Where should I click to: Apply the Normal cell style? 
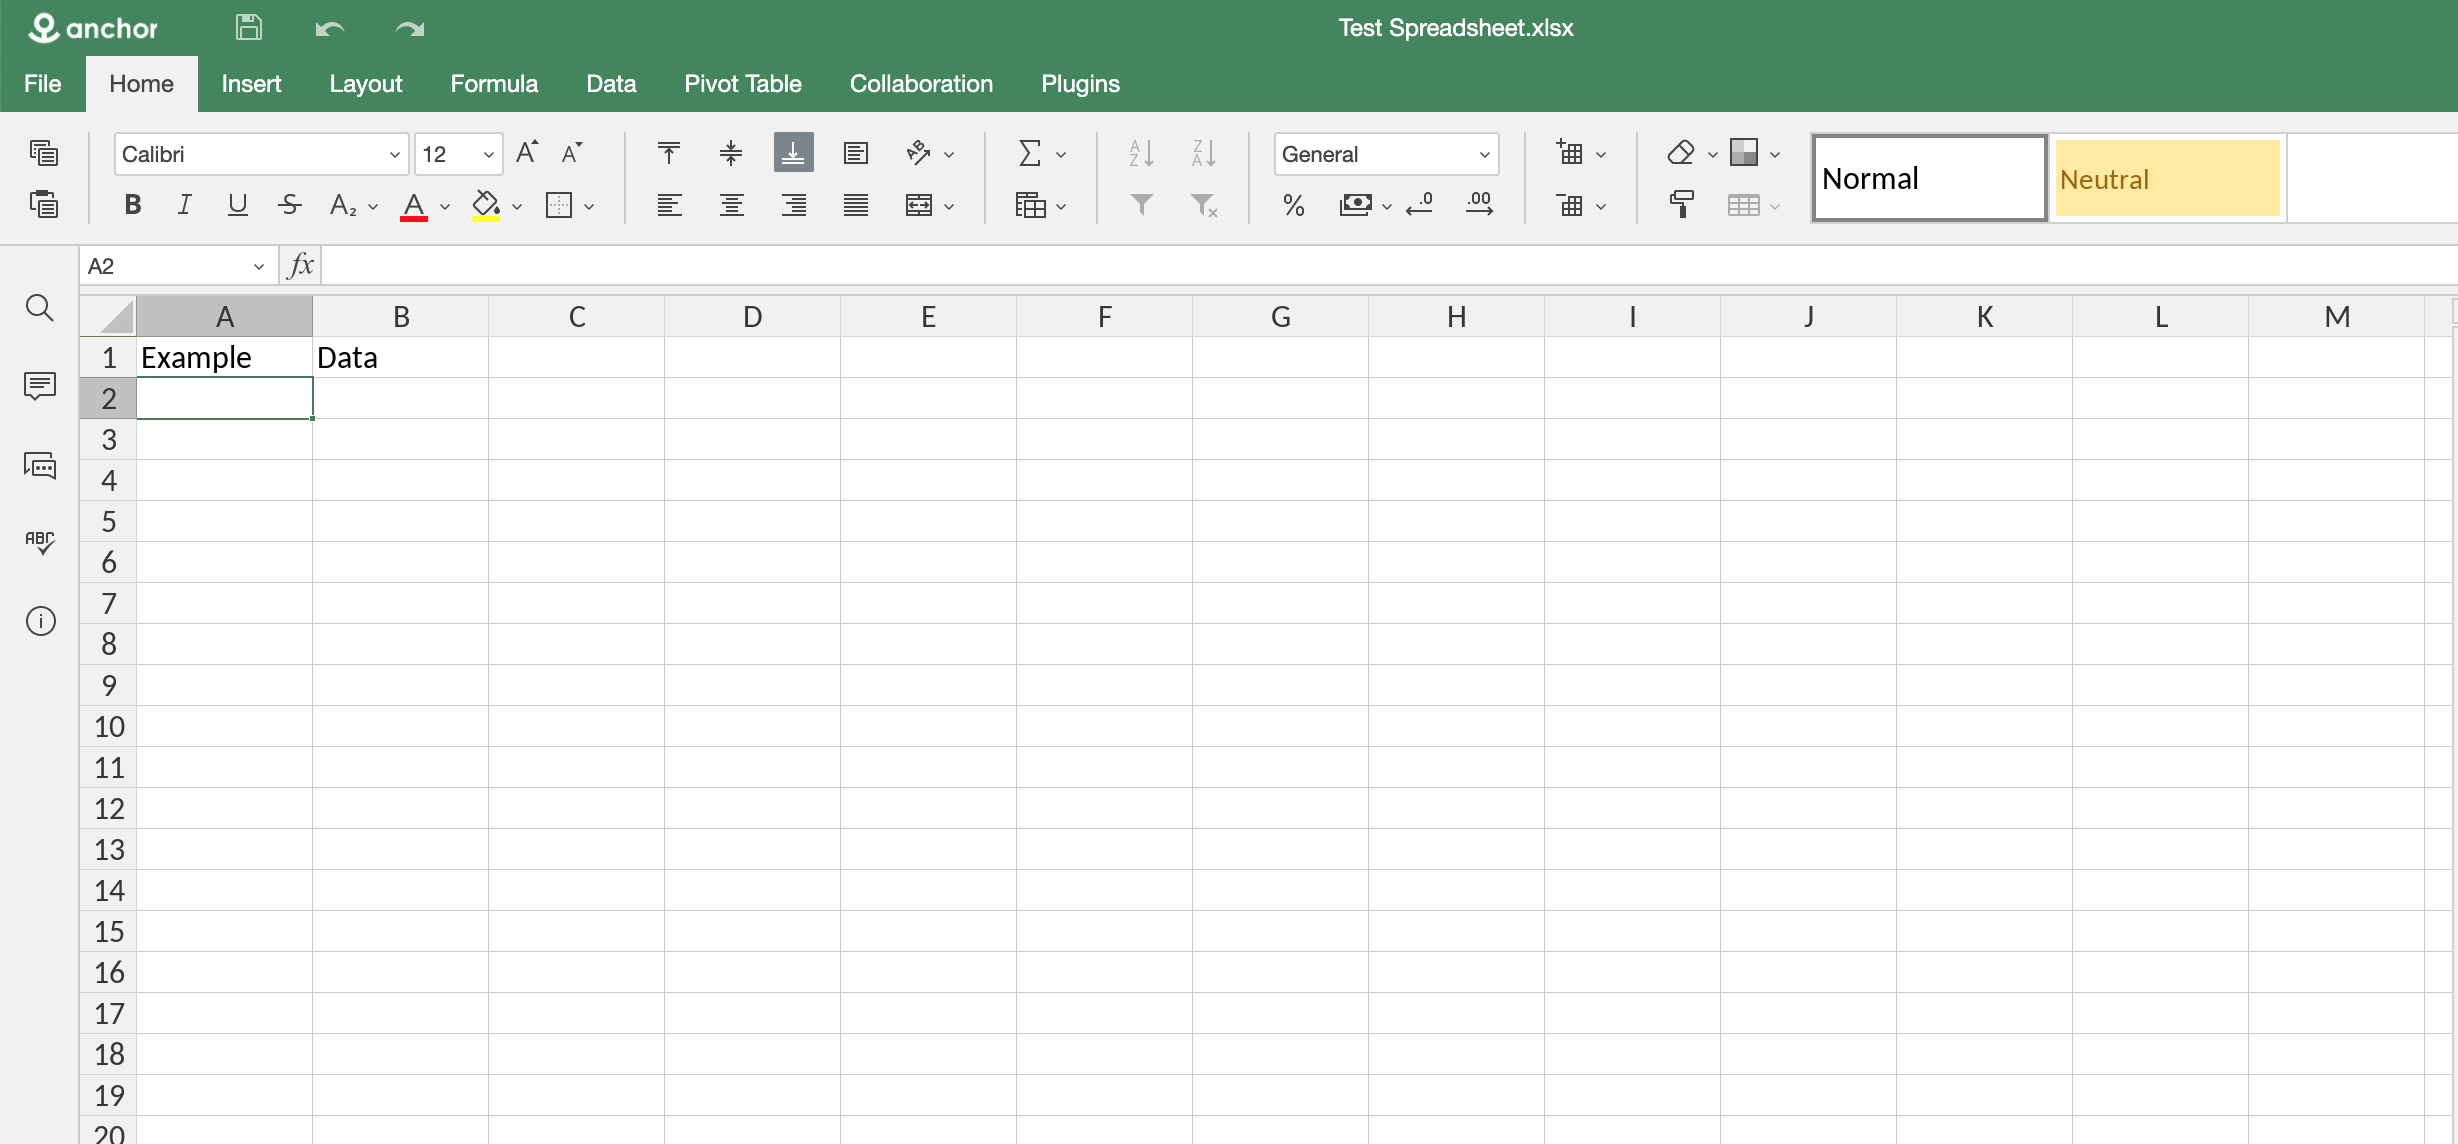pos(1929,179)
